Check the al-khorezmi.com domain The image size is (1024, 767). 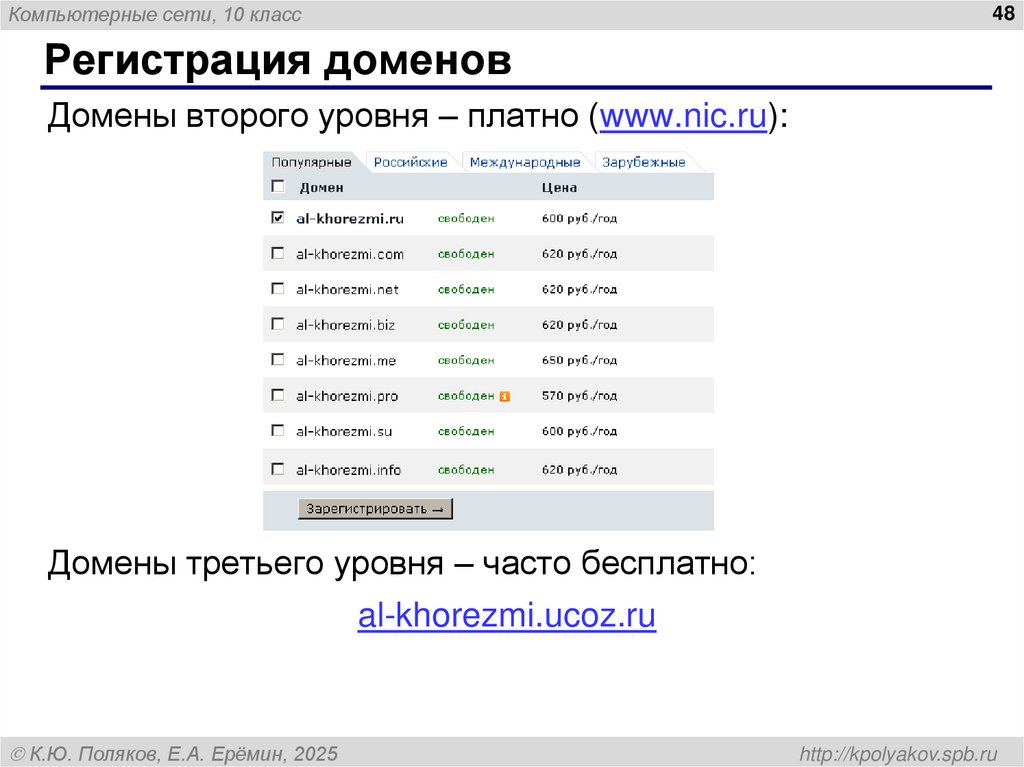point(277,253)
